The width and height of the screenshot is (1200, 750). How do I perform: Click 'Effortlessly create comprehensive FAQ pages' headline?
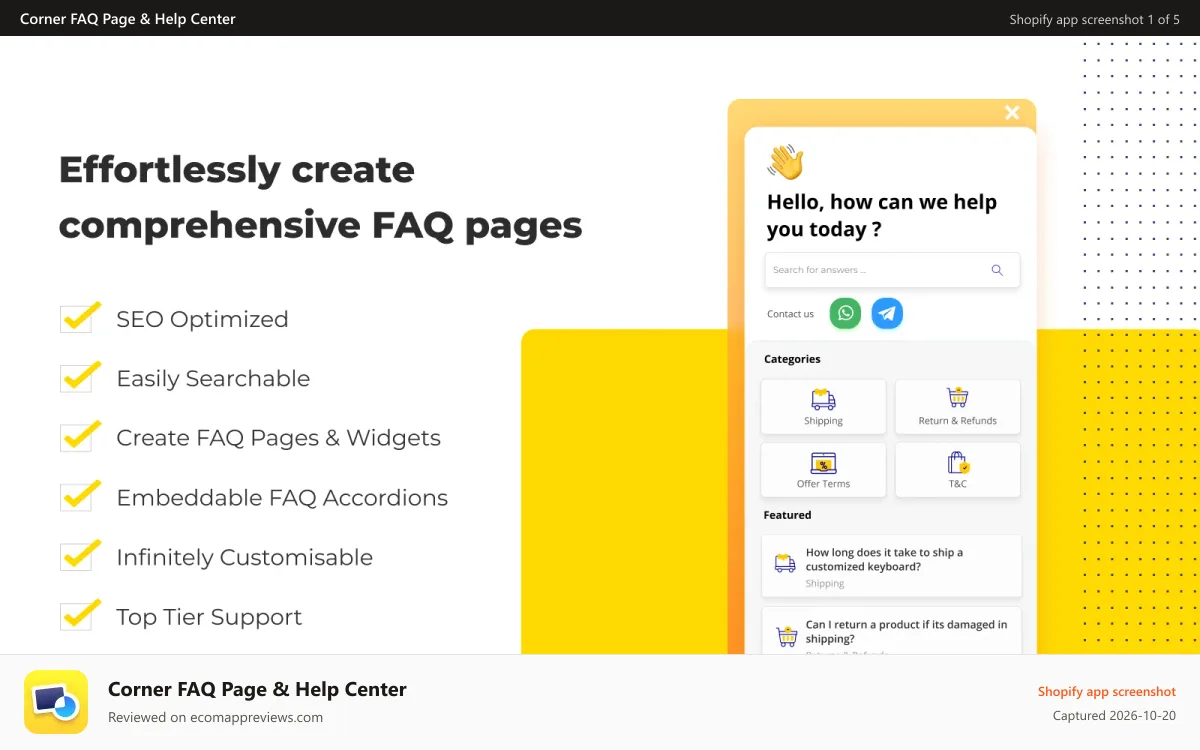pyautogui.click(x=320, y=197)
